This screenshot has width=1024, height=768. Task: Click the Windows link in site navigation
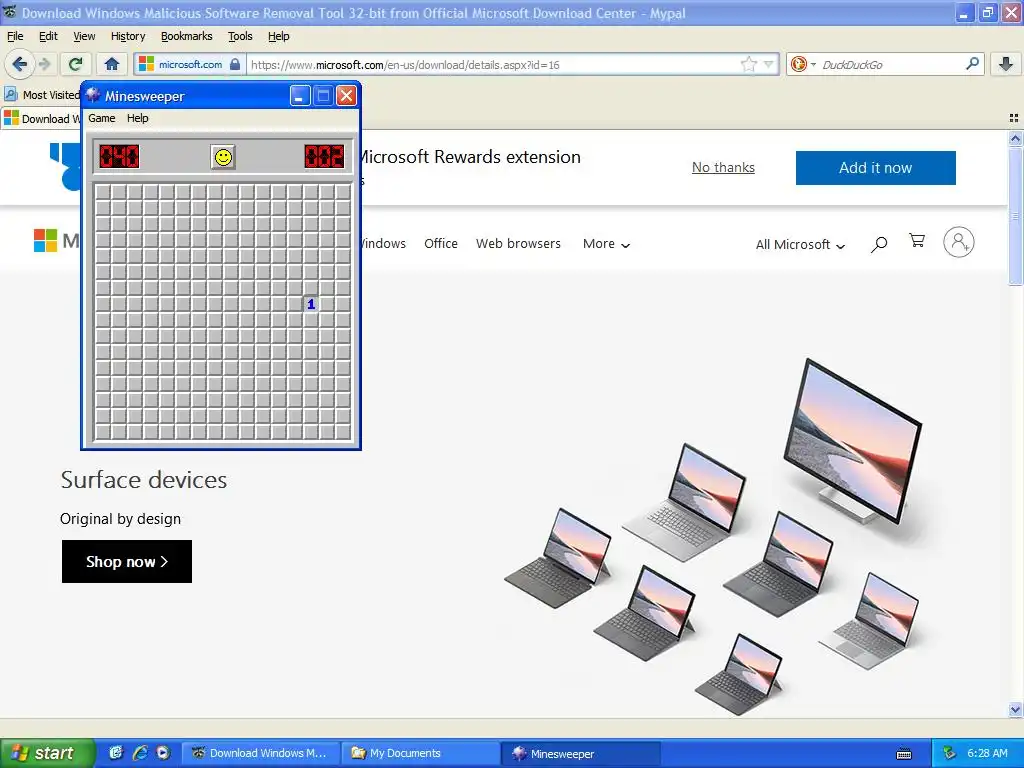[x=383, y=244]
